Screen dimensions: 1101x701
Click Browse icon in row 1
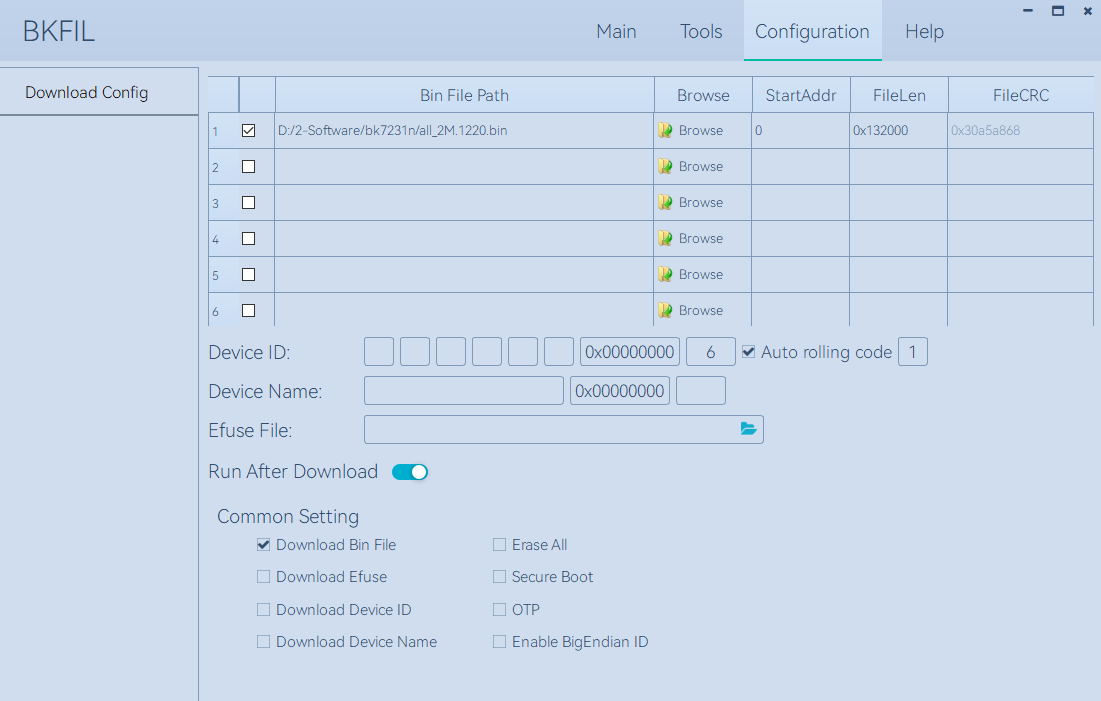click(665, 130)
